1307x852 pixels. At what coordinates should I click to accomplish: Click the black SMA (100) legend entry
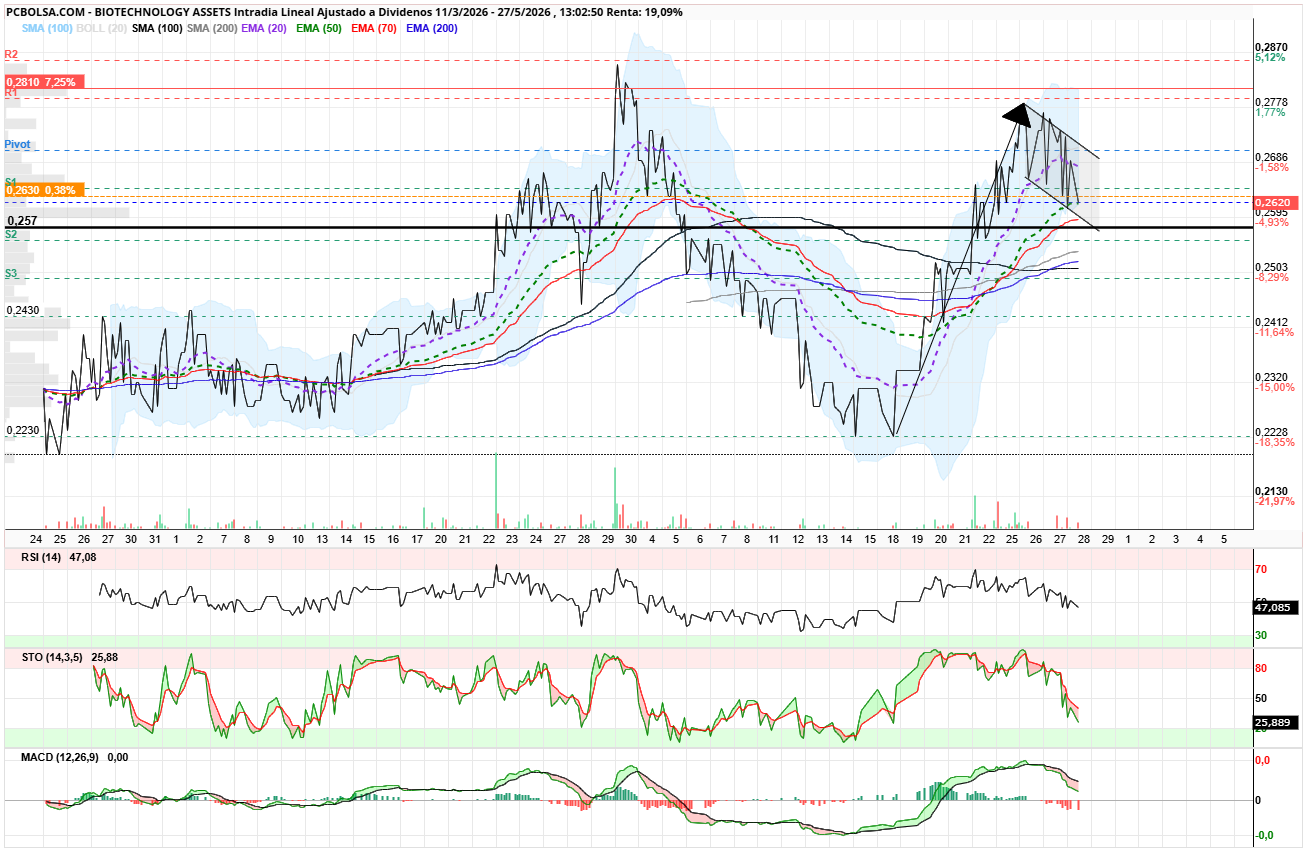pyautogui.click(x=157, y=28)
